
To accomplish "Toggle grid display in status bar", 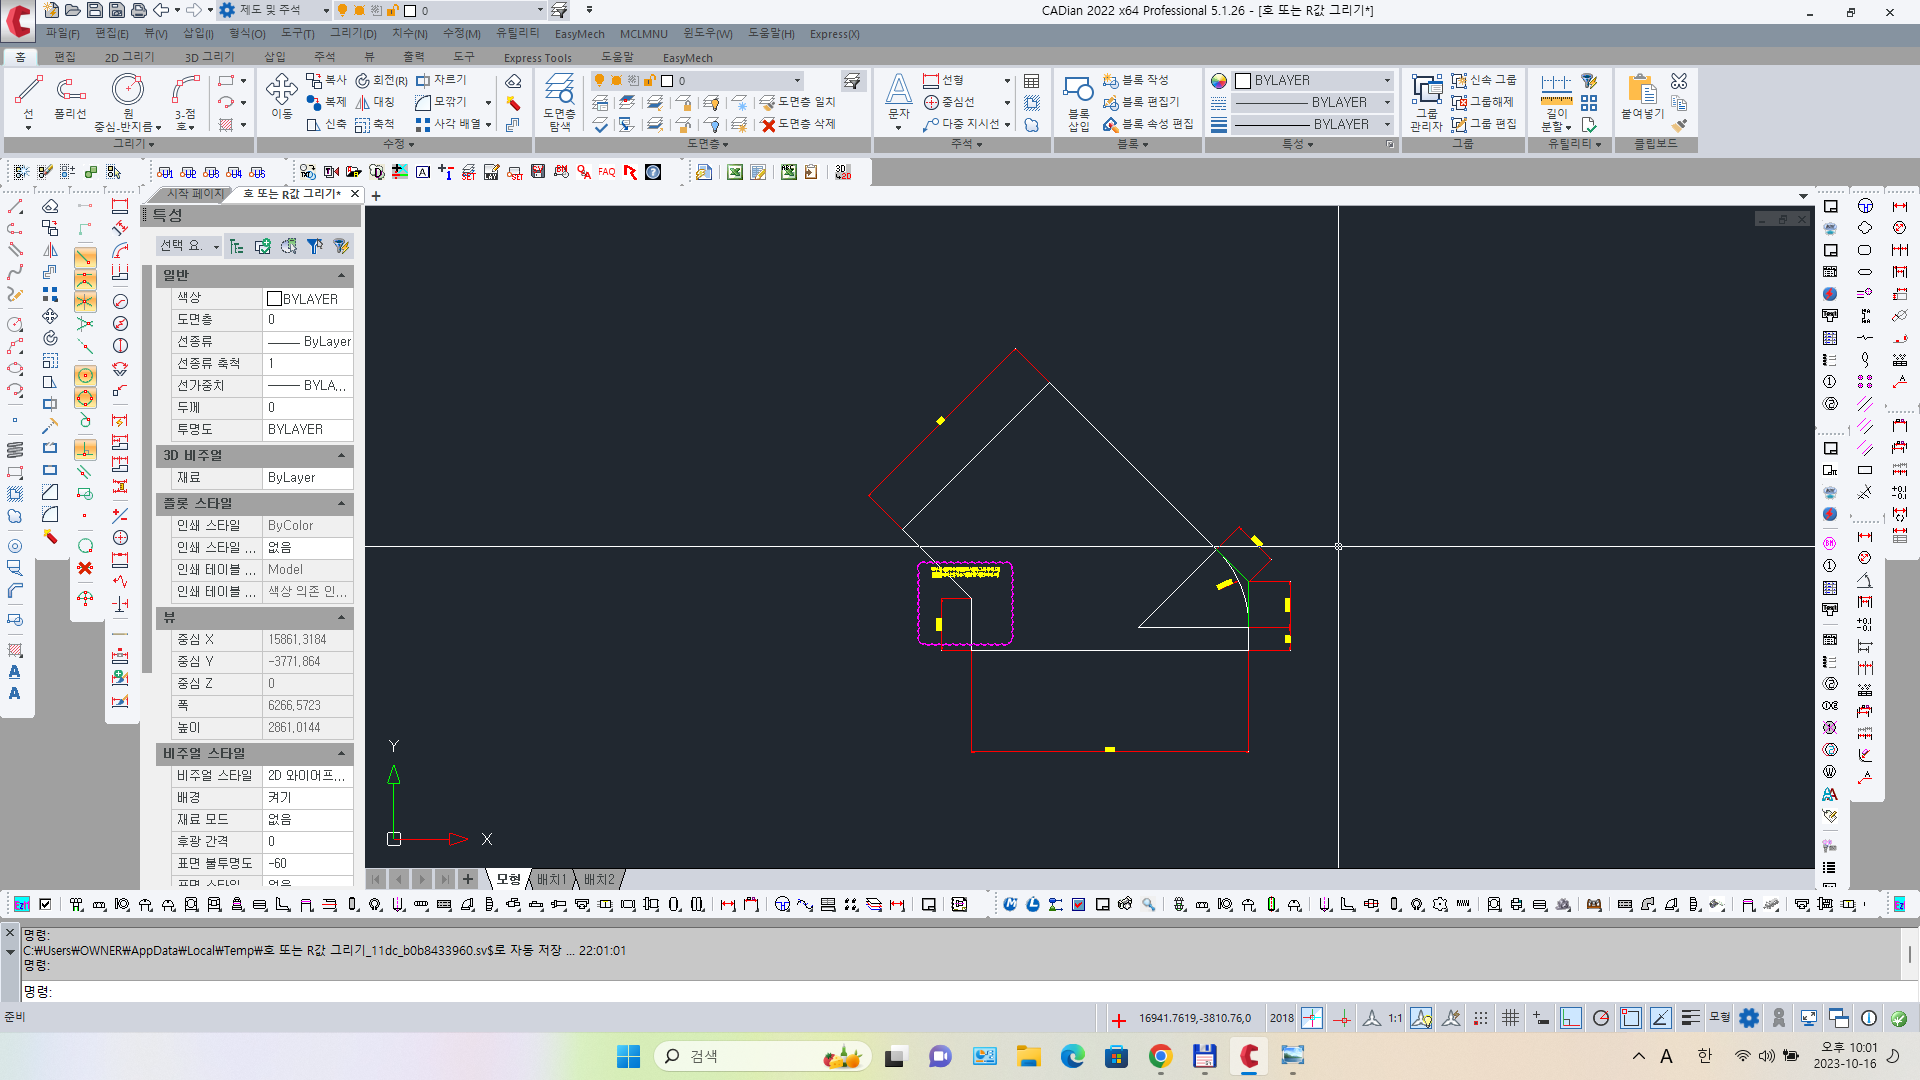I will point(1510,1018).
